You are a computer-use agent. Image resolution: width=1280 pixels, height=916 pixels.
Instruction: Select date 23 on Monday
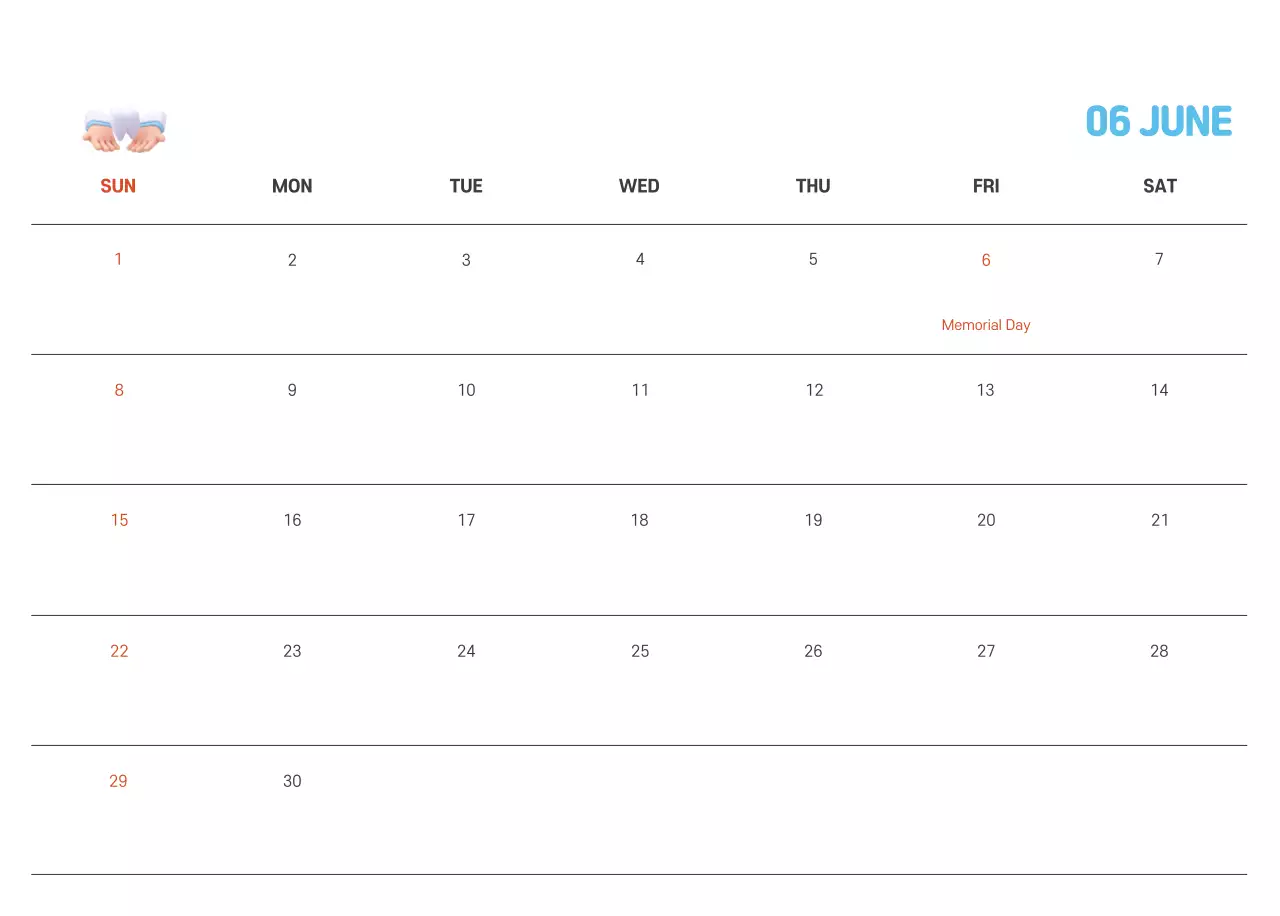(292, 651)
